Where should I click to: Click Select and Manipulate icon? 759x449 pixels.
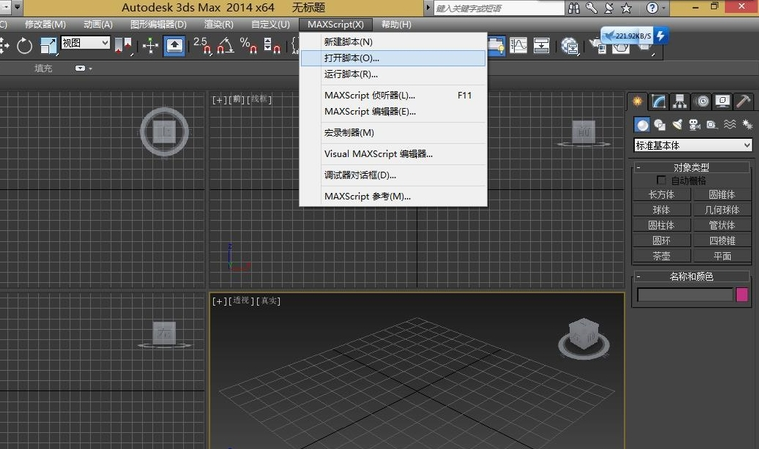[151, 46]
